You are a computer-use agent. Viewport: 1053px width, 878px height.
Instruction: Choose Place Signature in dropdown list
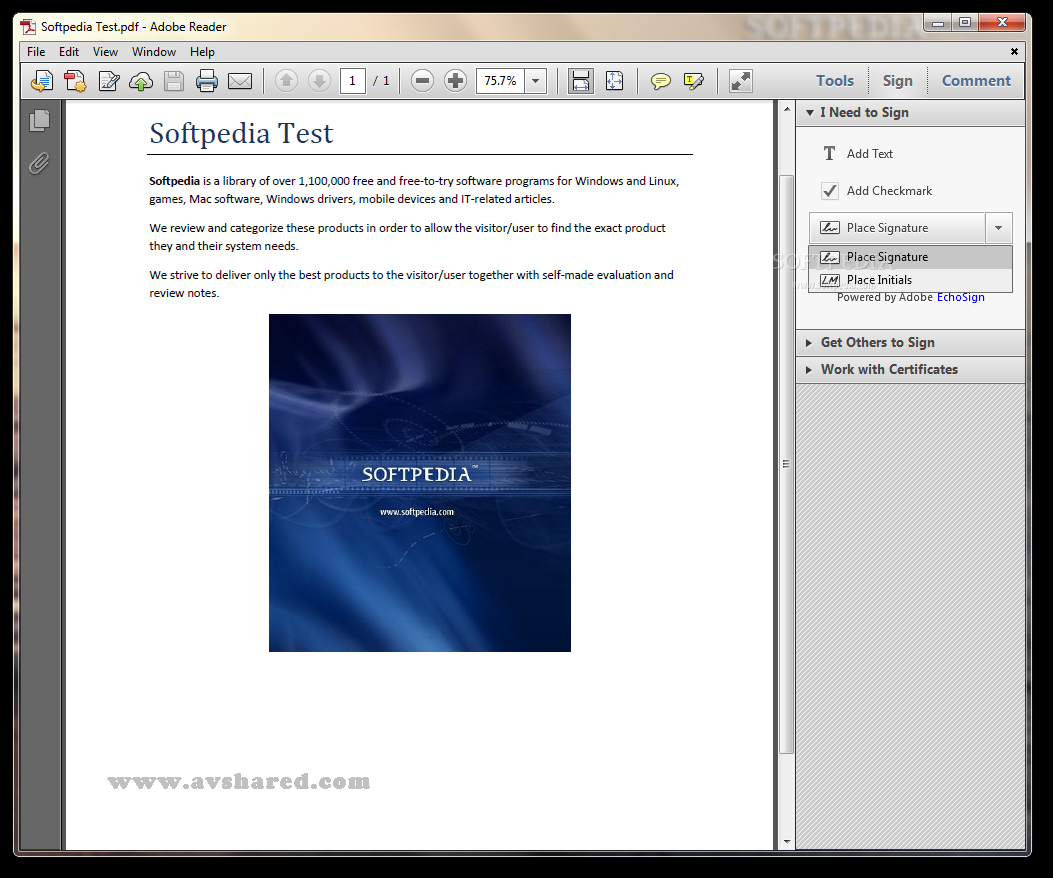910,257
